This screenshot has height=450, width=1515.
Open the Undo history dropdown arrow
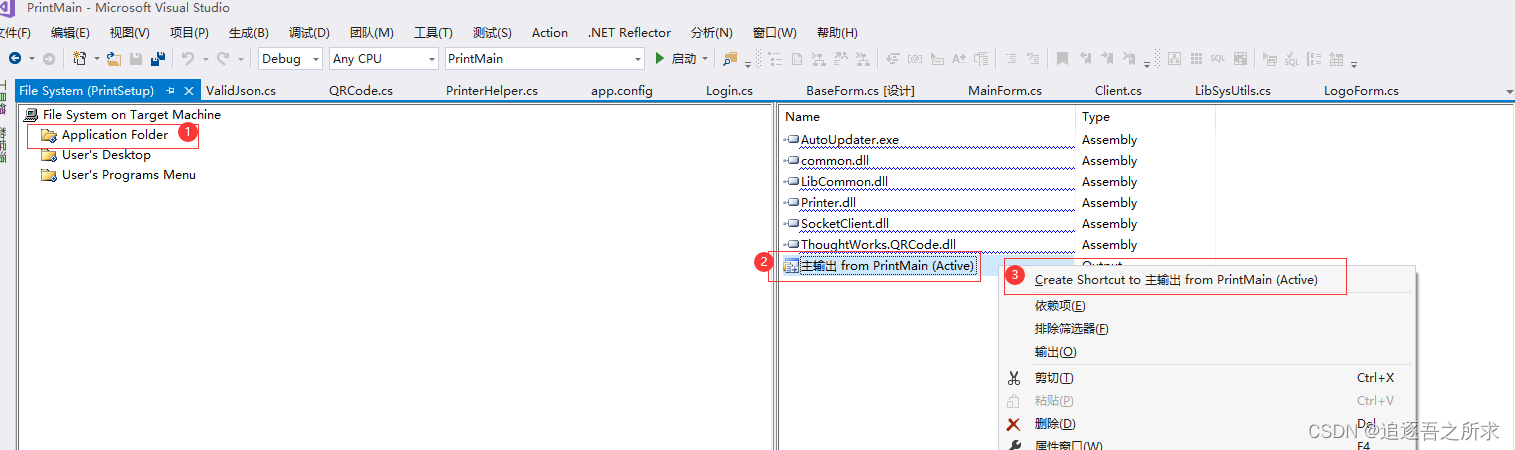point(205,59)
